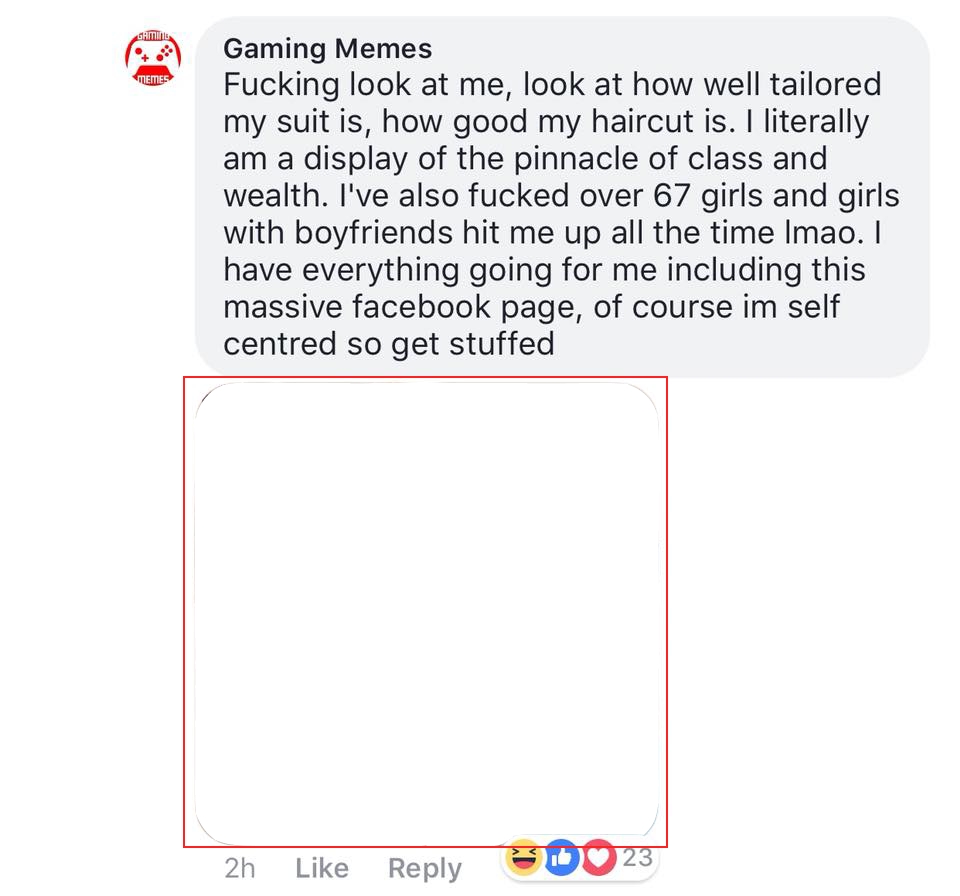Open the 2h comment timestamp

239,868
